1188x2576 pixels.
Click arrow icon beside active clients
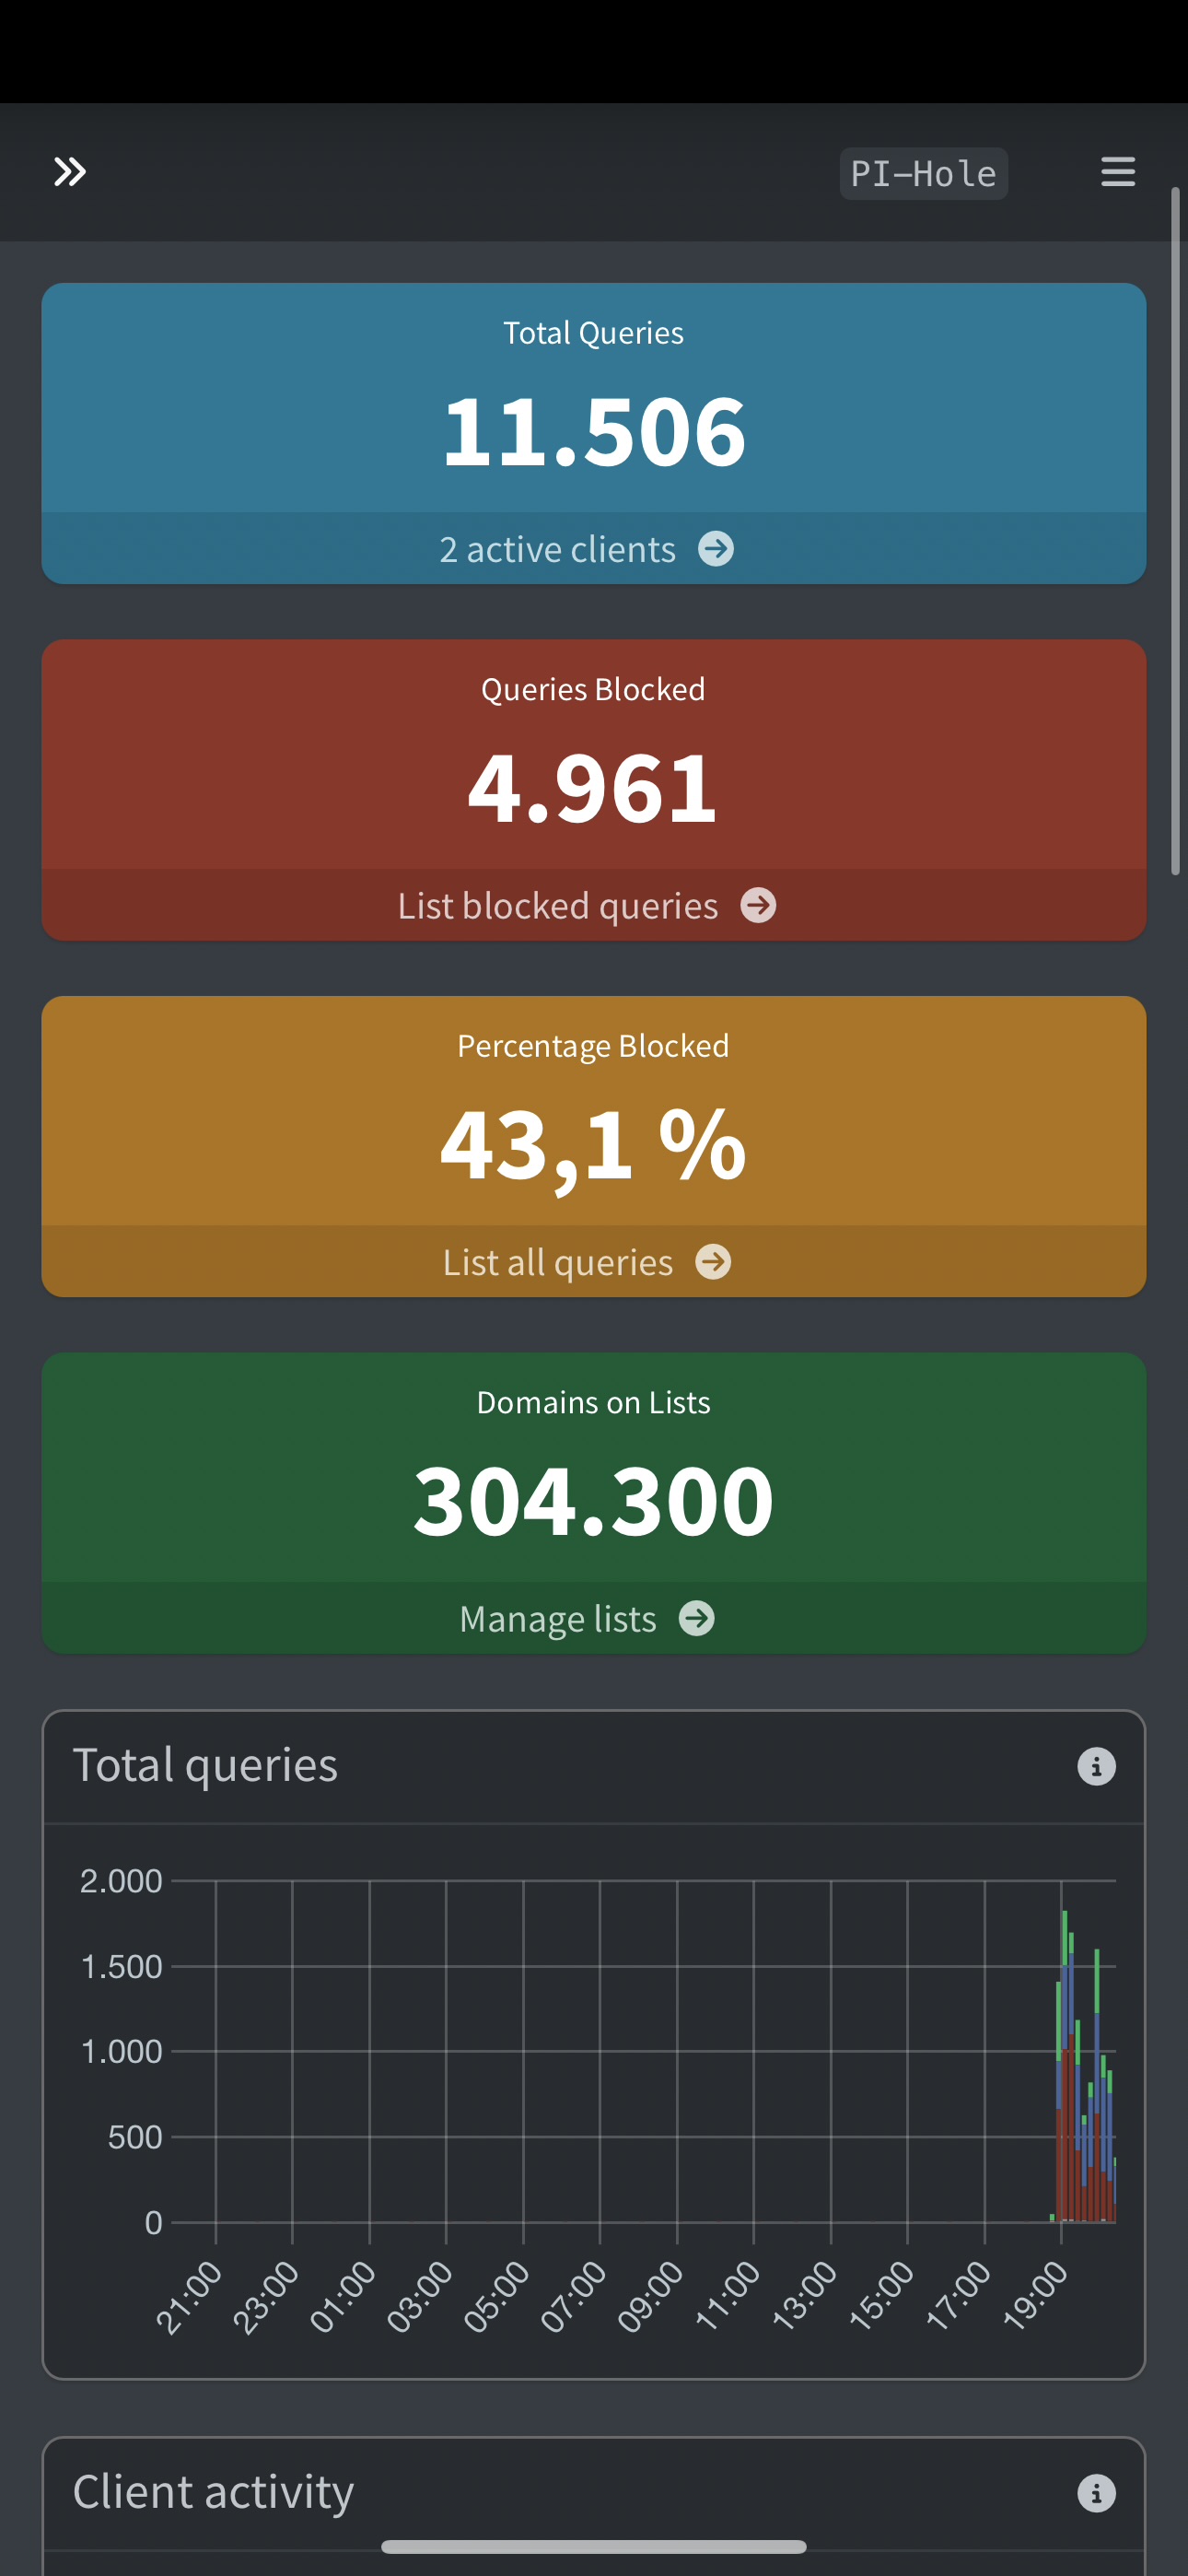[715, 549]
